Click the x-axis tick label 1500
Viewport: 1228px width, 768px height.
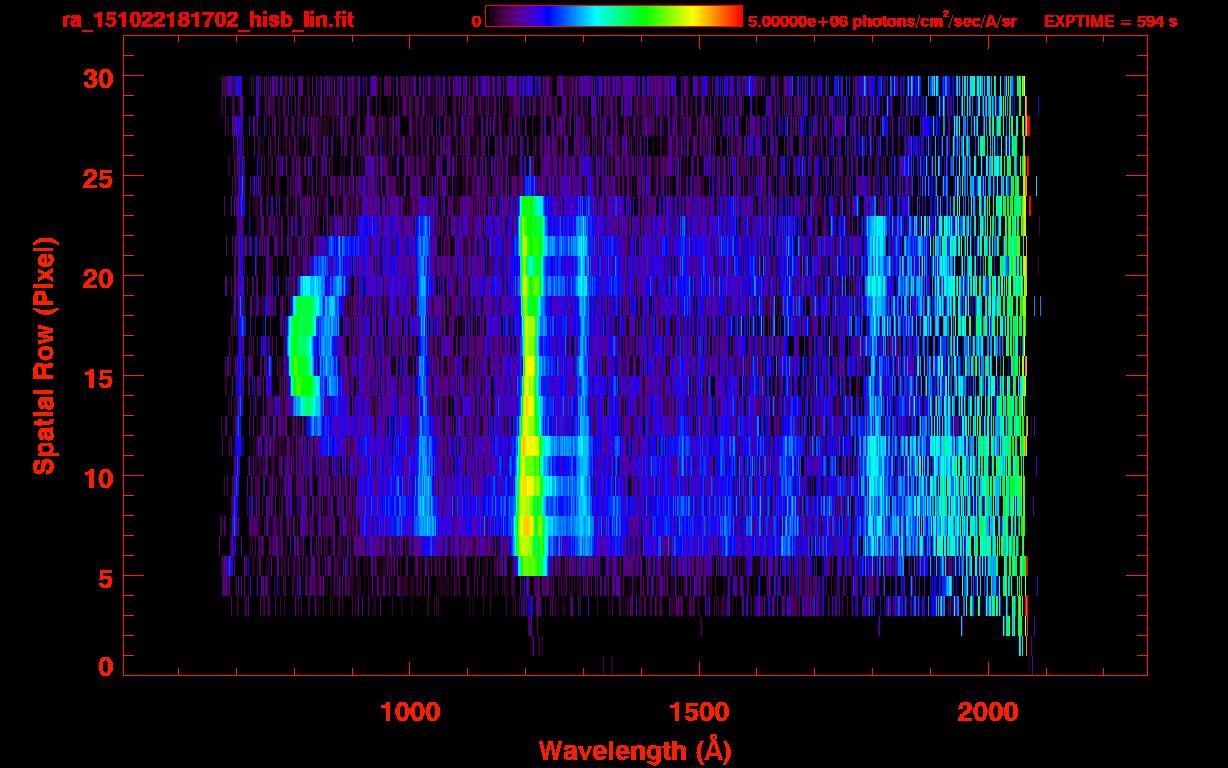tap(699, 712)
